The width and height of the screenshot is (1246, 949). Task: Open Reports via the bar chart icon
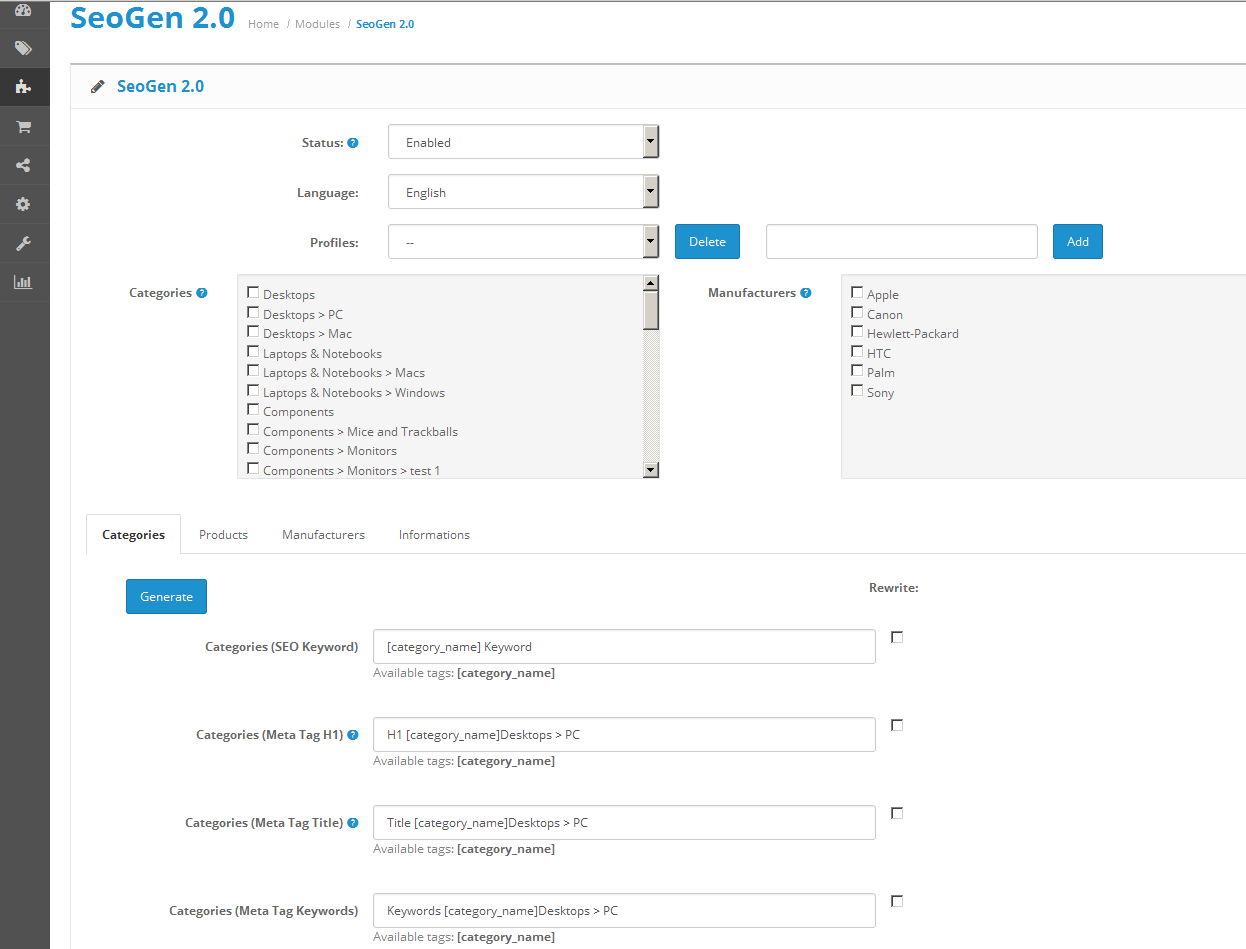24,282
